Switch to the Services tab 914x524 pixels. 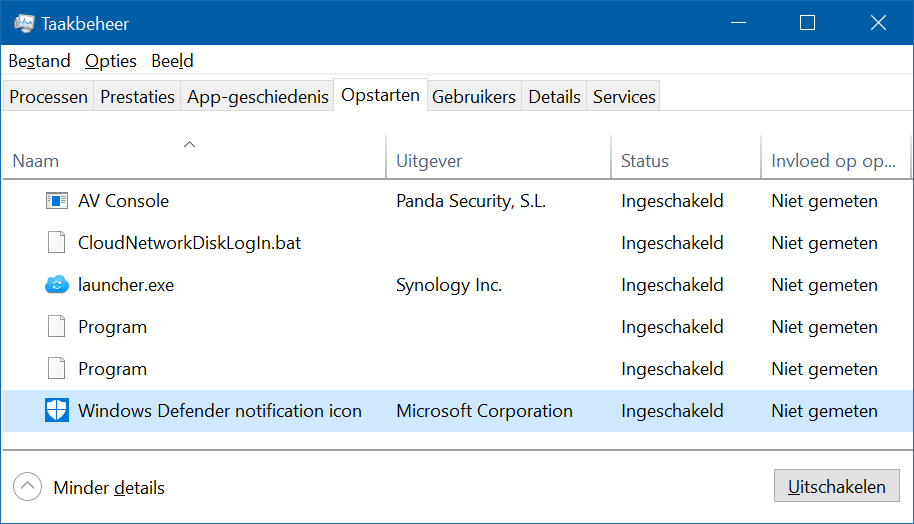624,97
